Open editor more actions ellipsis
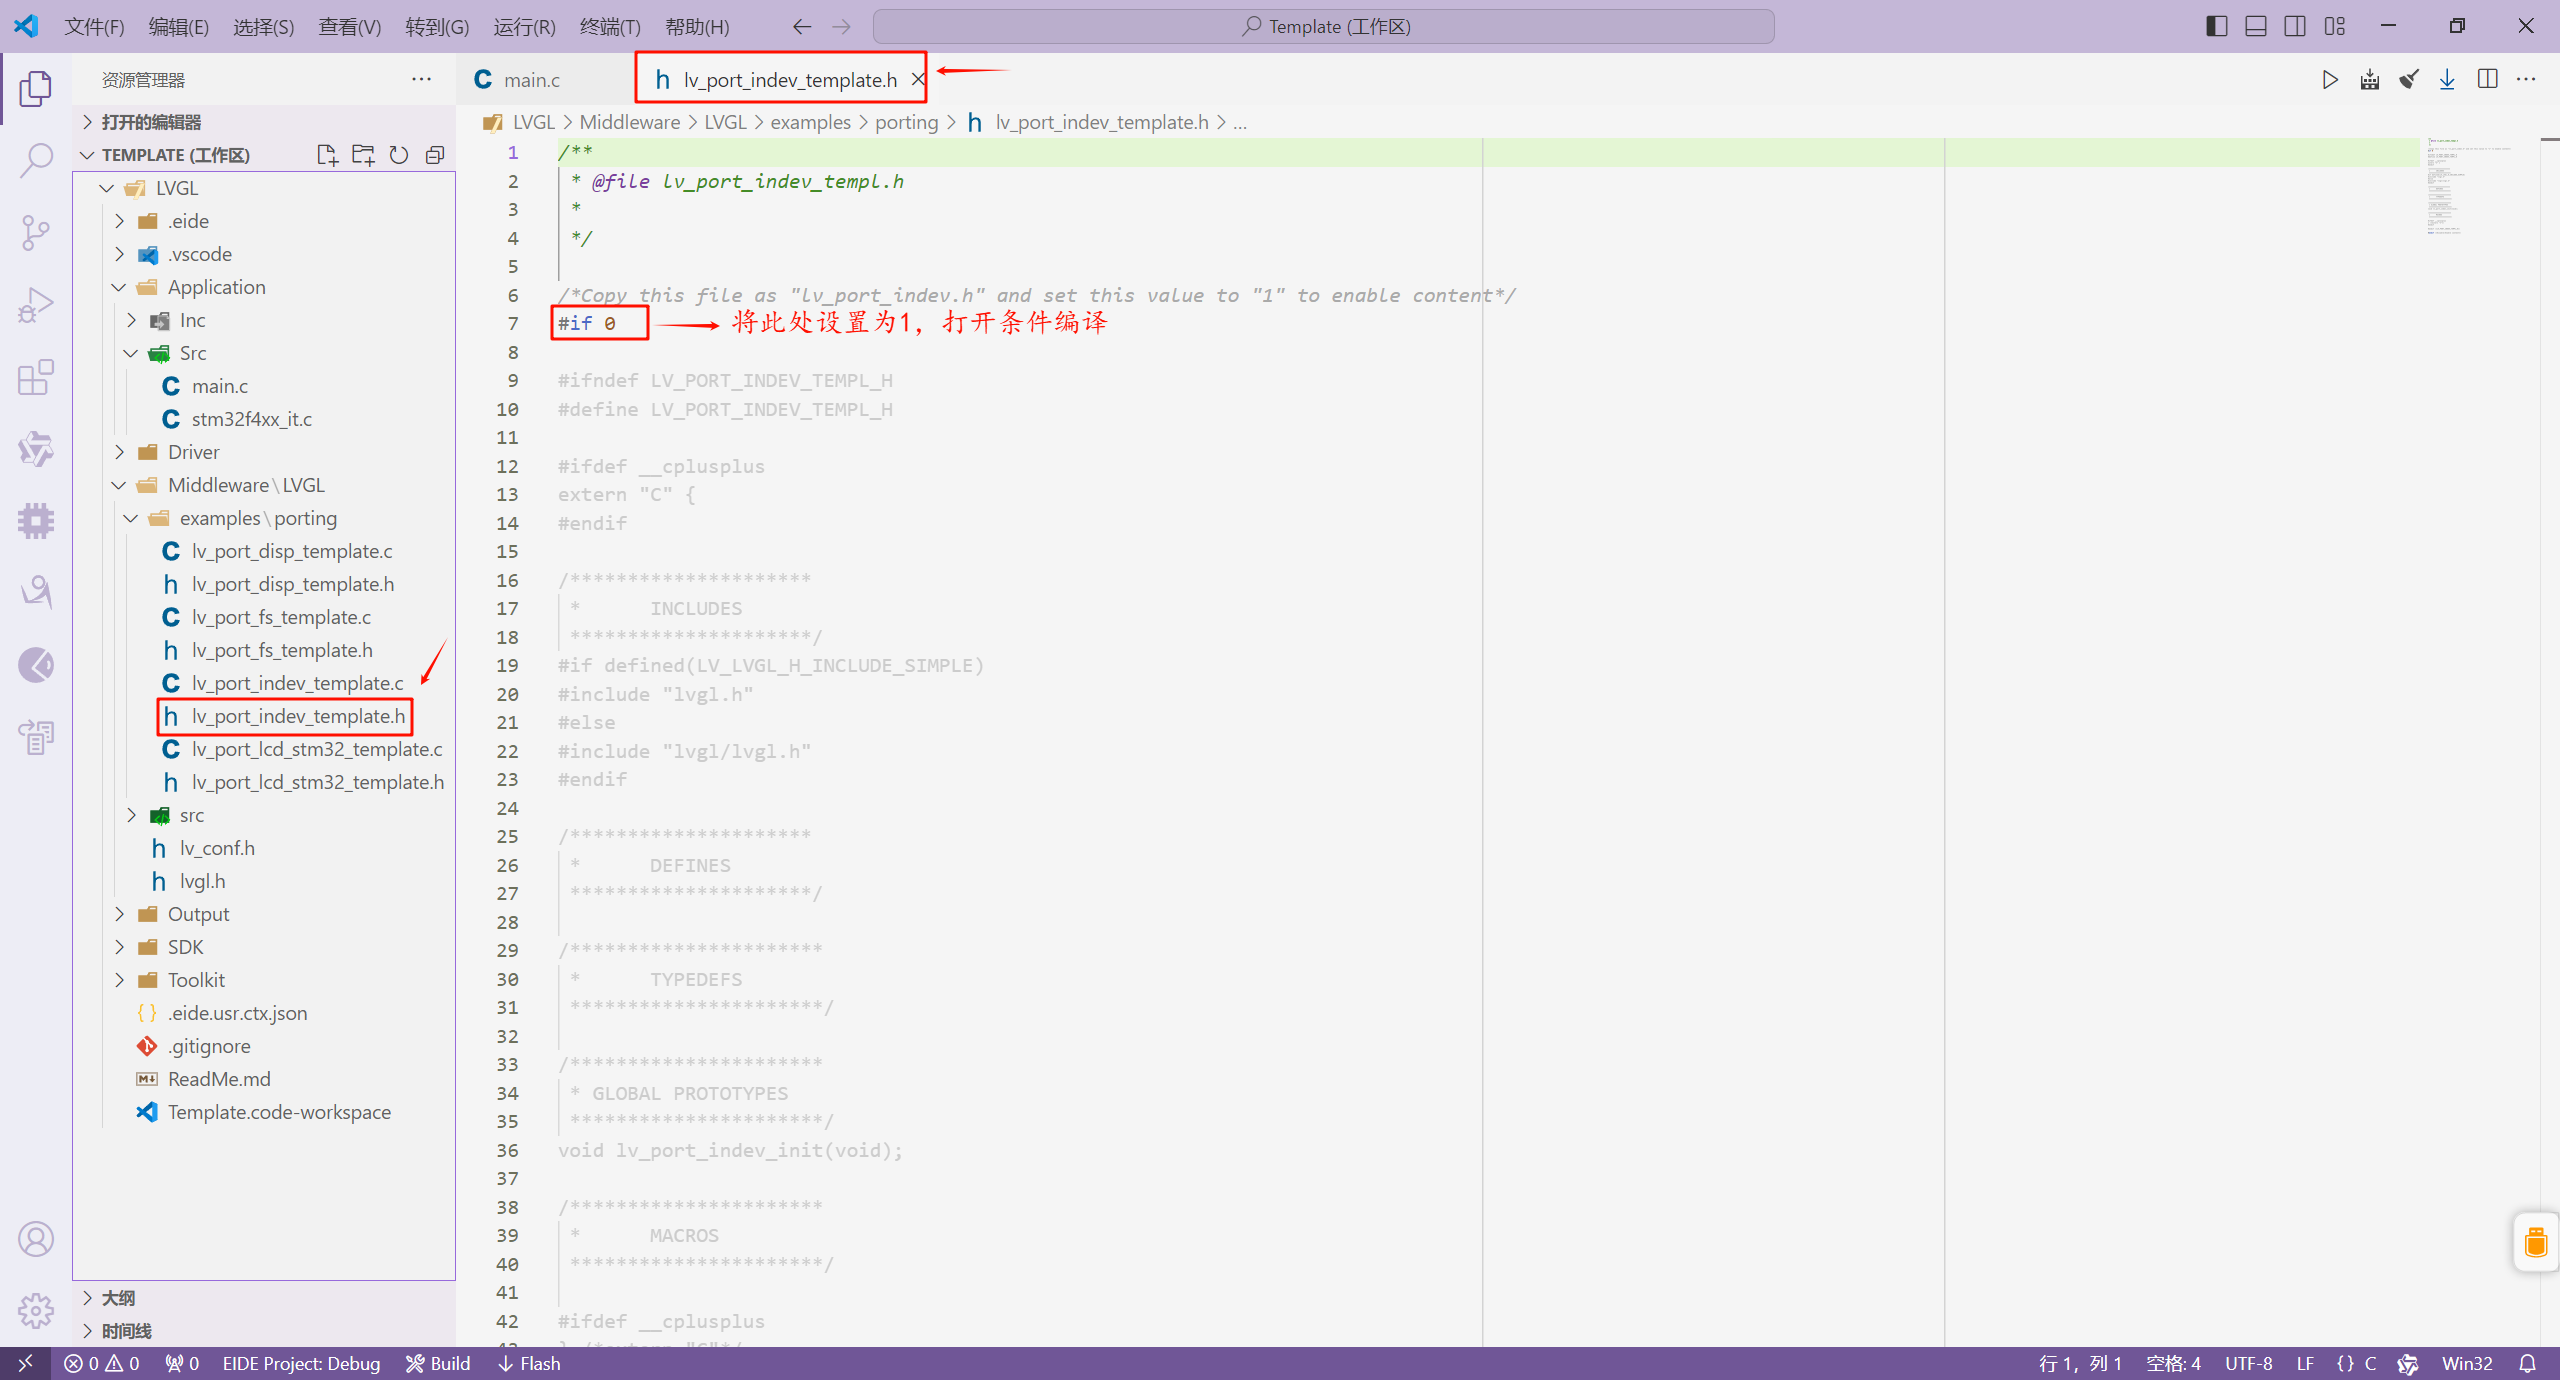 (x=2526, y=80)
